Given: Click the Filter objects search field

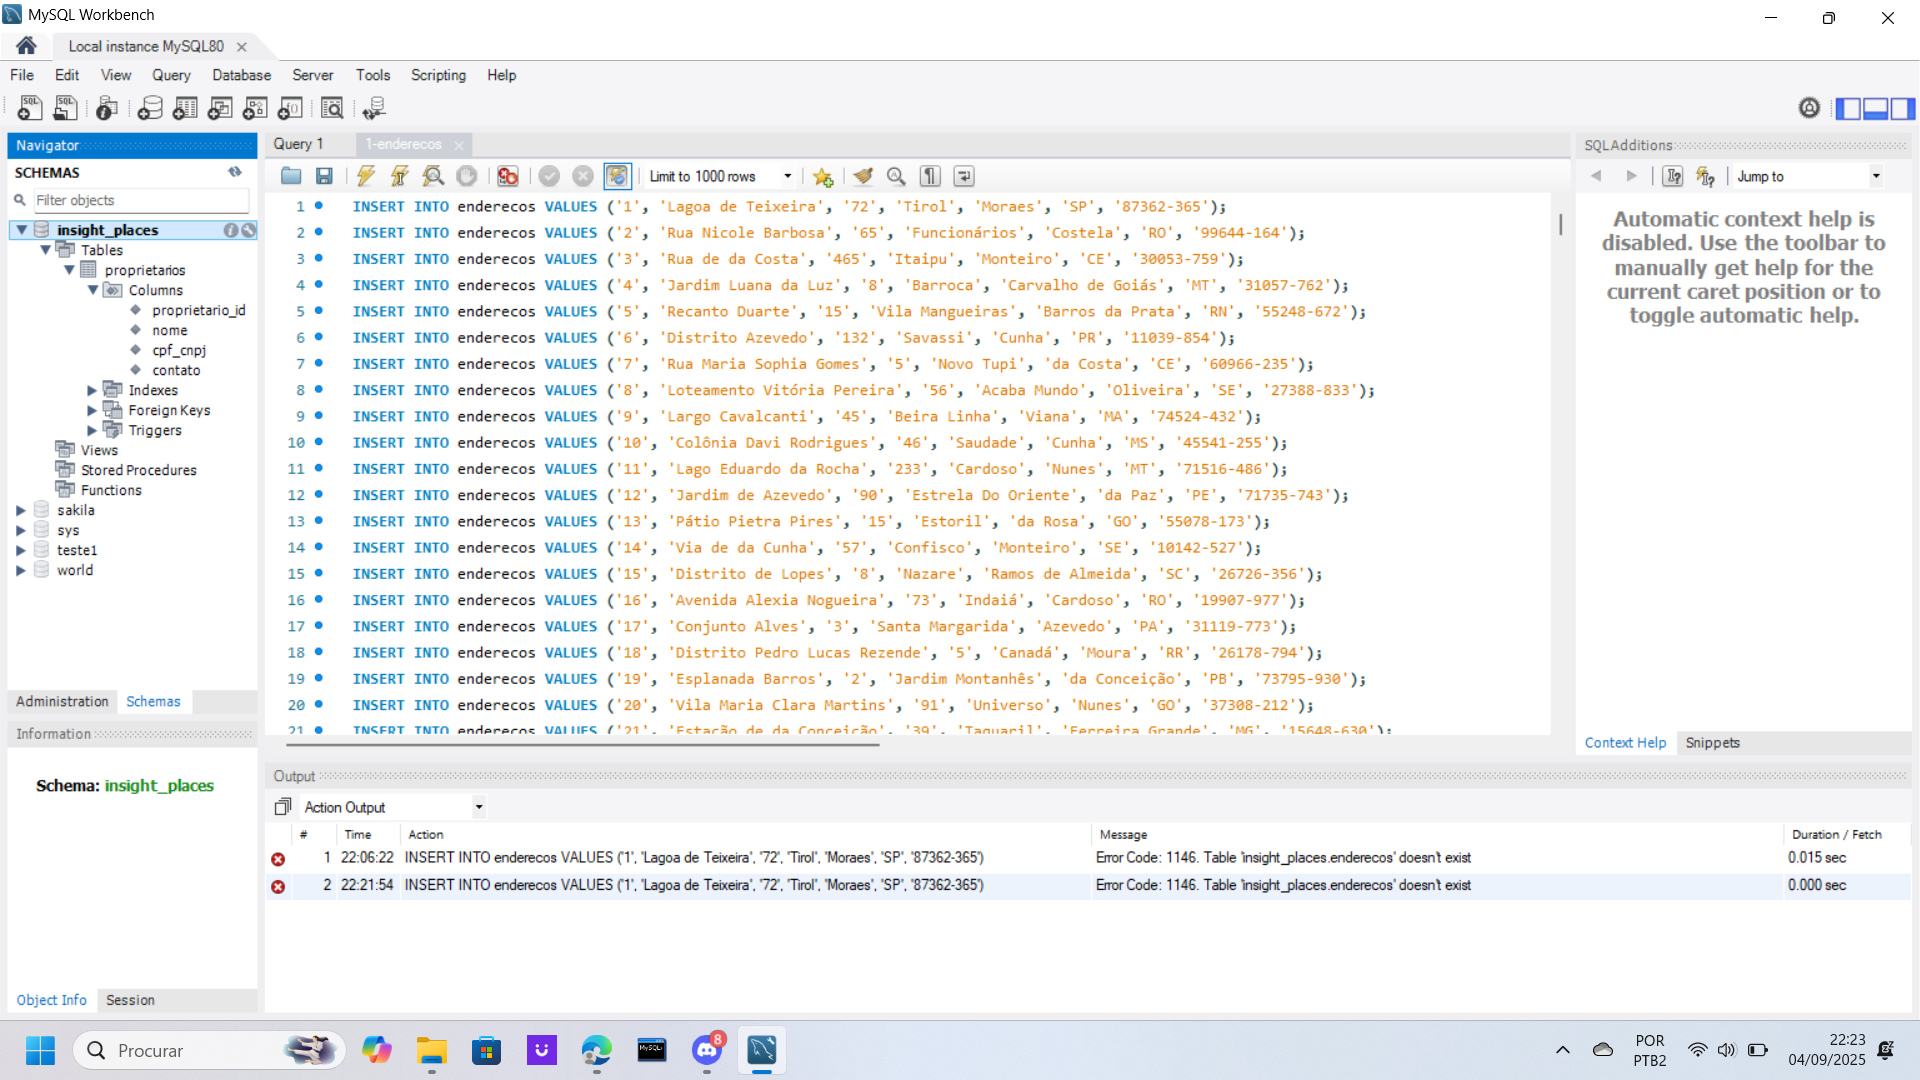Looking at the screenshot, I should click(141, 200).
